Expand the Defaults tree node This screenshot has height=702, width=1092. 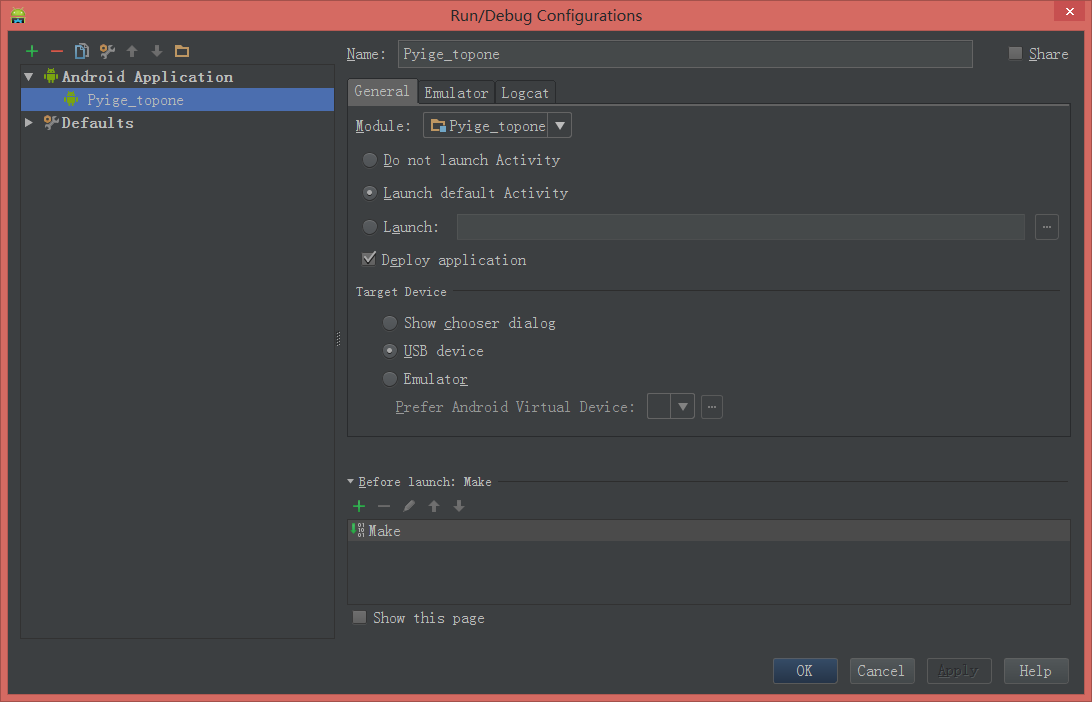28,122
